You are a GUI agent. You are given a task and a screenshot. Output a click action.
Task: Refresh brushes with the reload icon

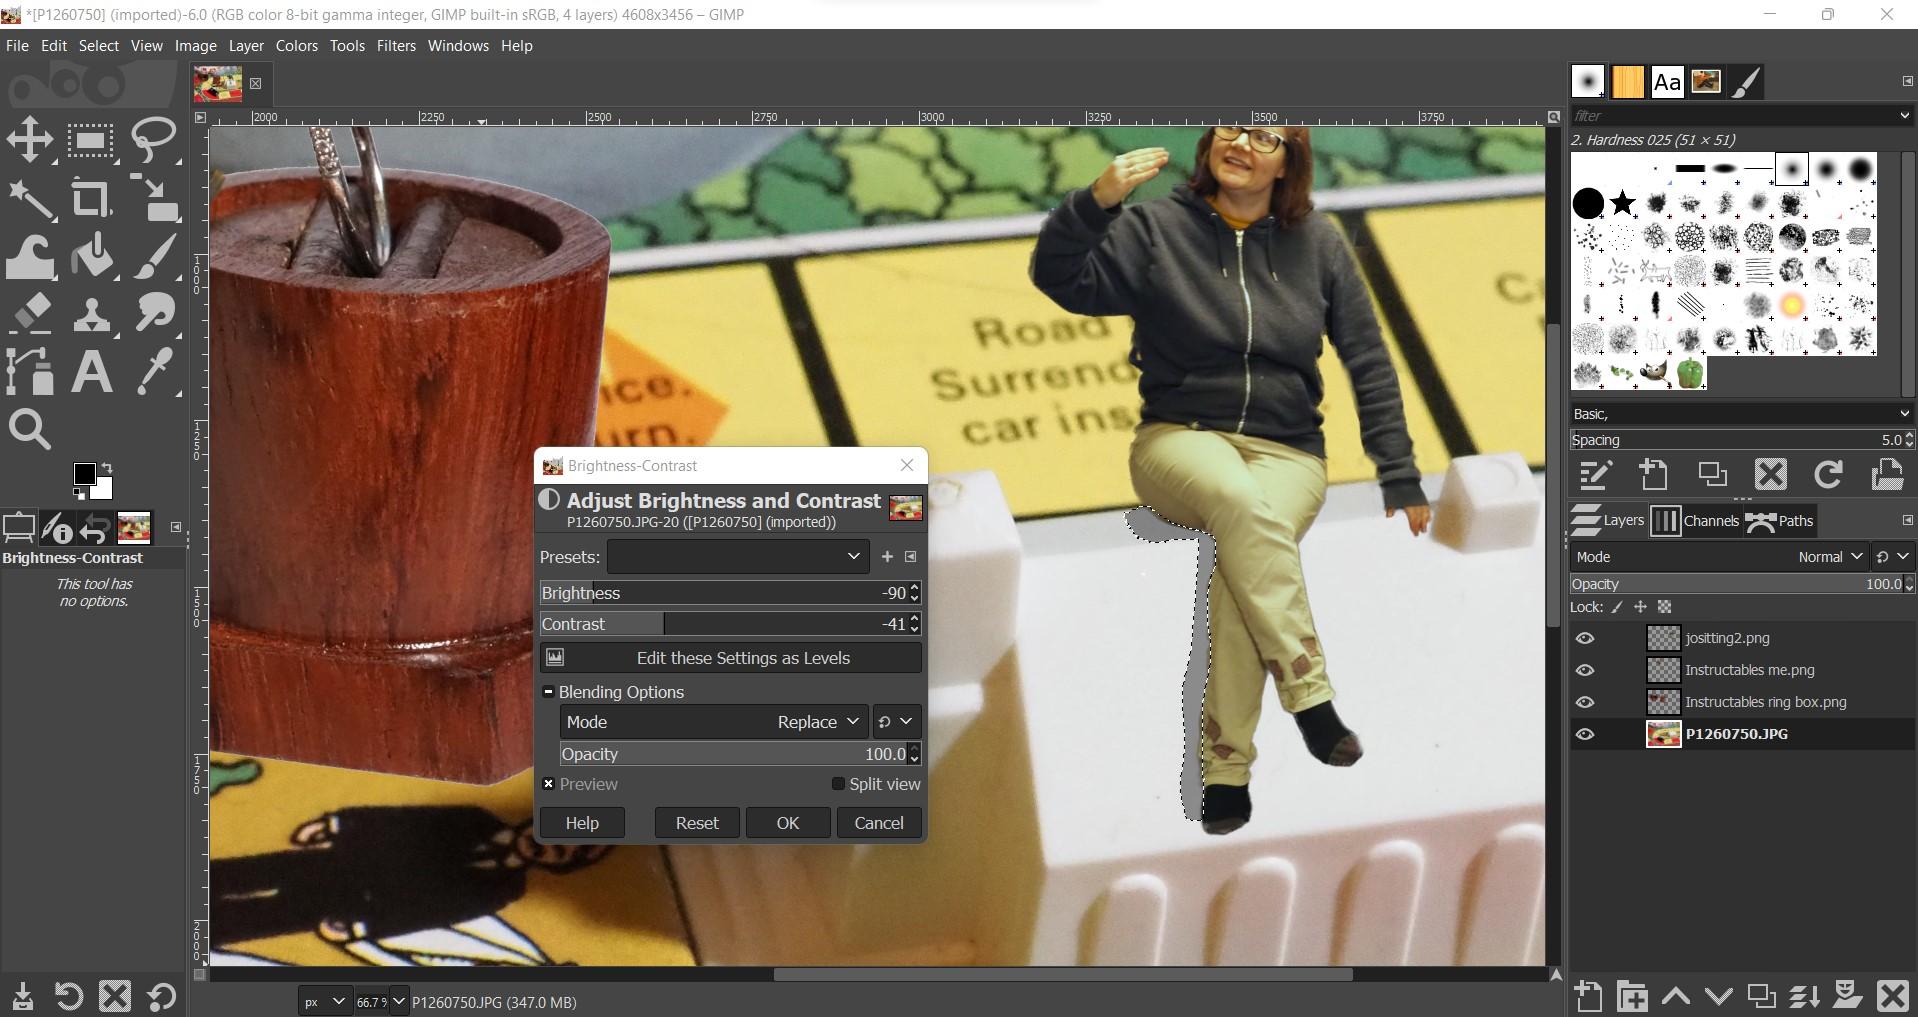[1829, 475]
